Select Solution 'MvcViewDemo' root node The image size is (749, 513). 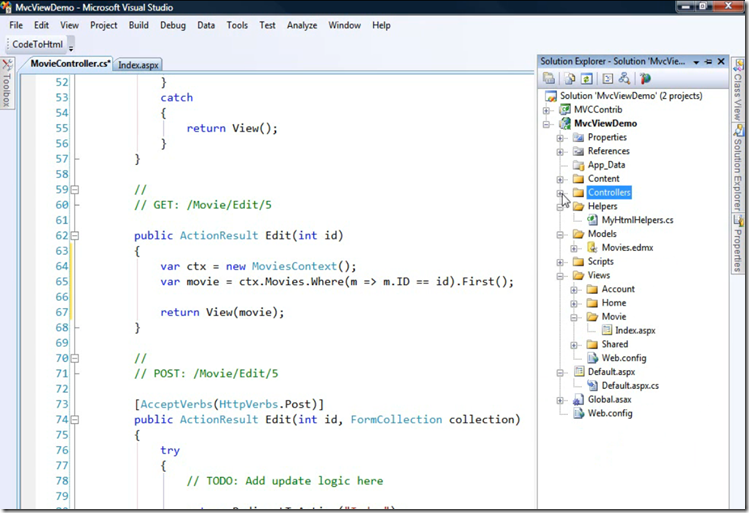coord(631,96)
